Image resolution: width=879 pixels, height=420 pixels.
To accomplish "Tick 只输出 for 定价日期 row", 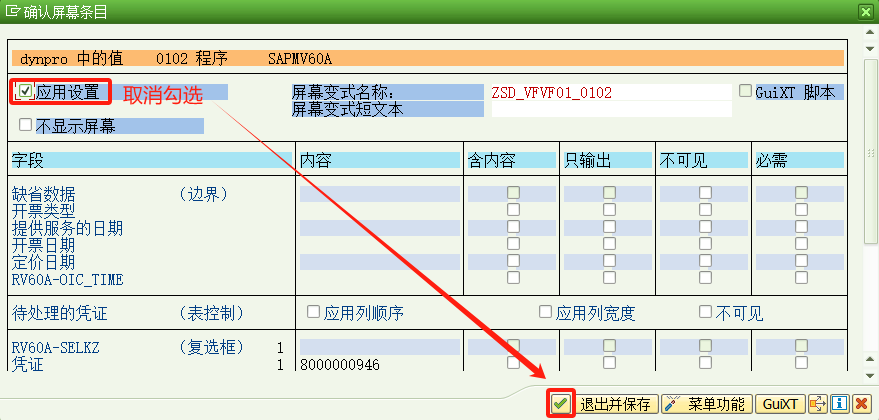I will pyautogui.click(x=609, y=261).
